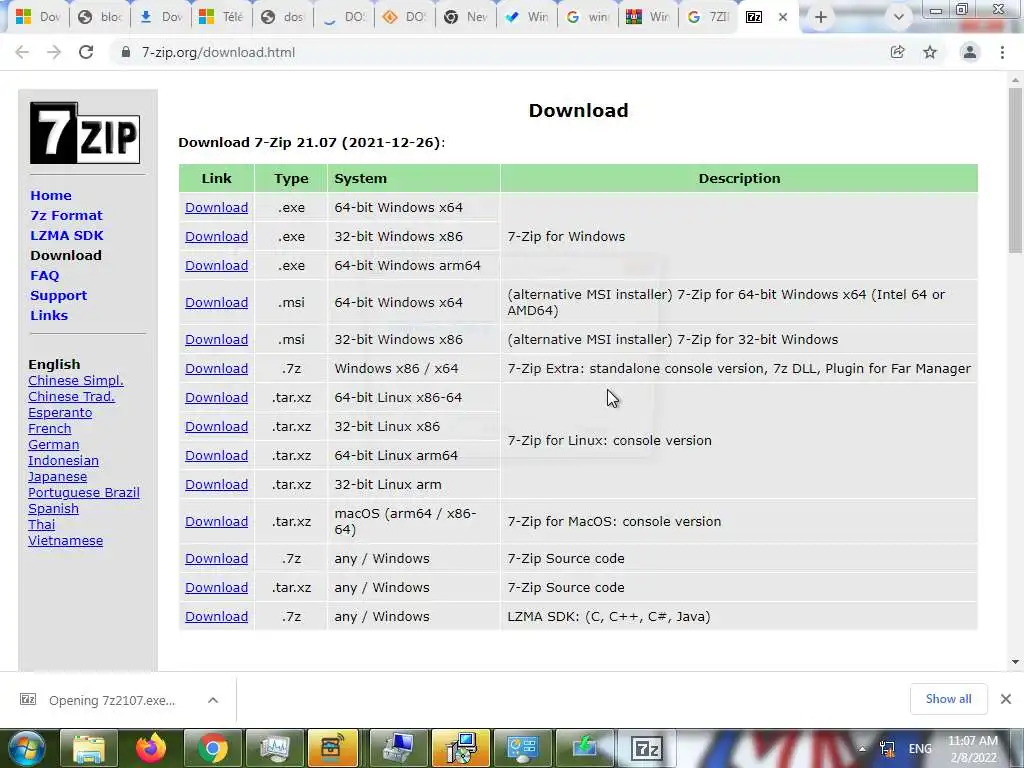
Task: Show hidden system tray icons
Action: (862, 749)
